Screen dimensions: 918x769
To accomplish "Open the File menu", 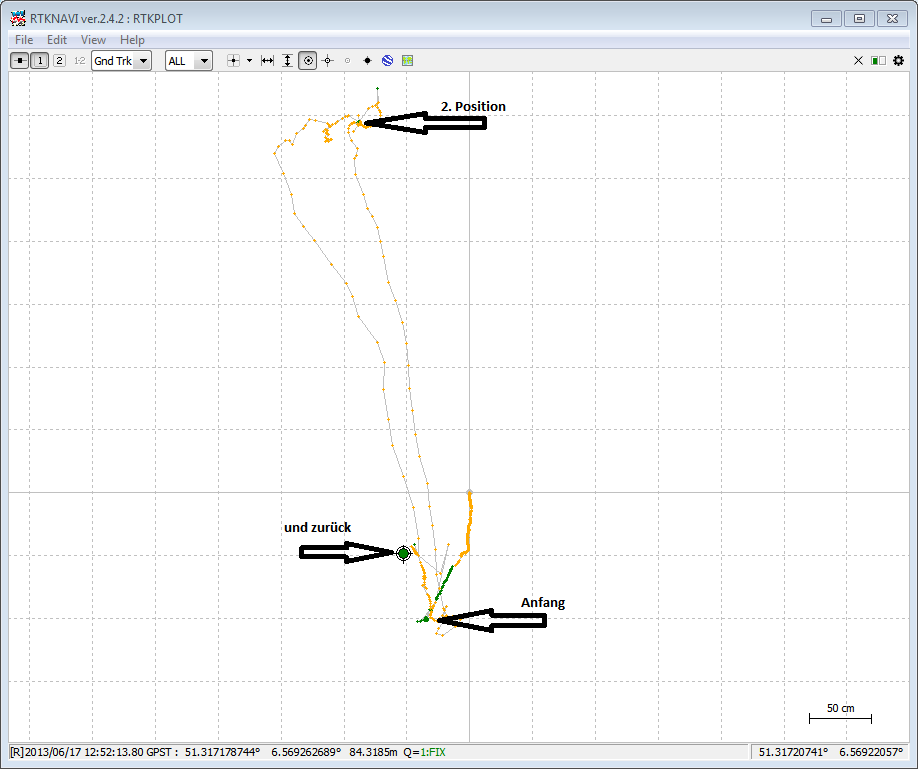I will coord(24,40).
